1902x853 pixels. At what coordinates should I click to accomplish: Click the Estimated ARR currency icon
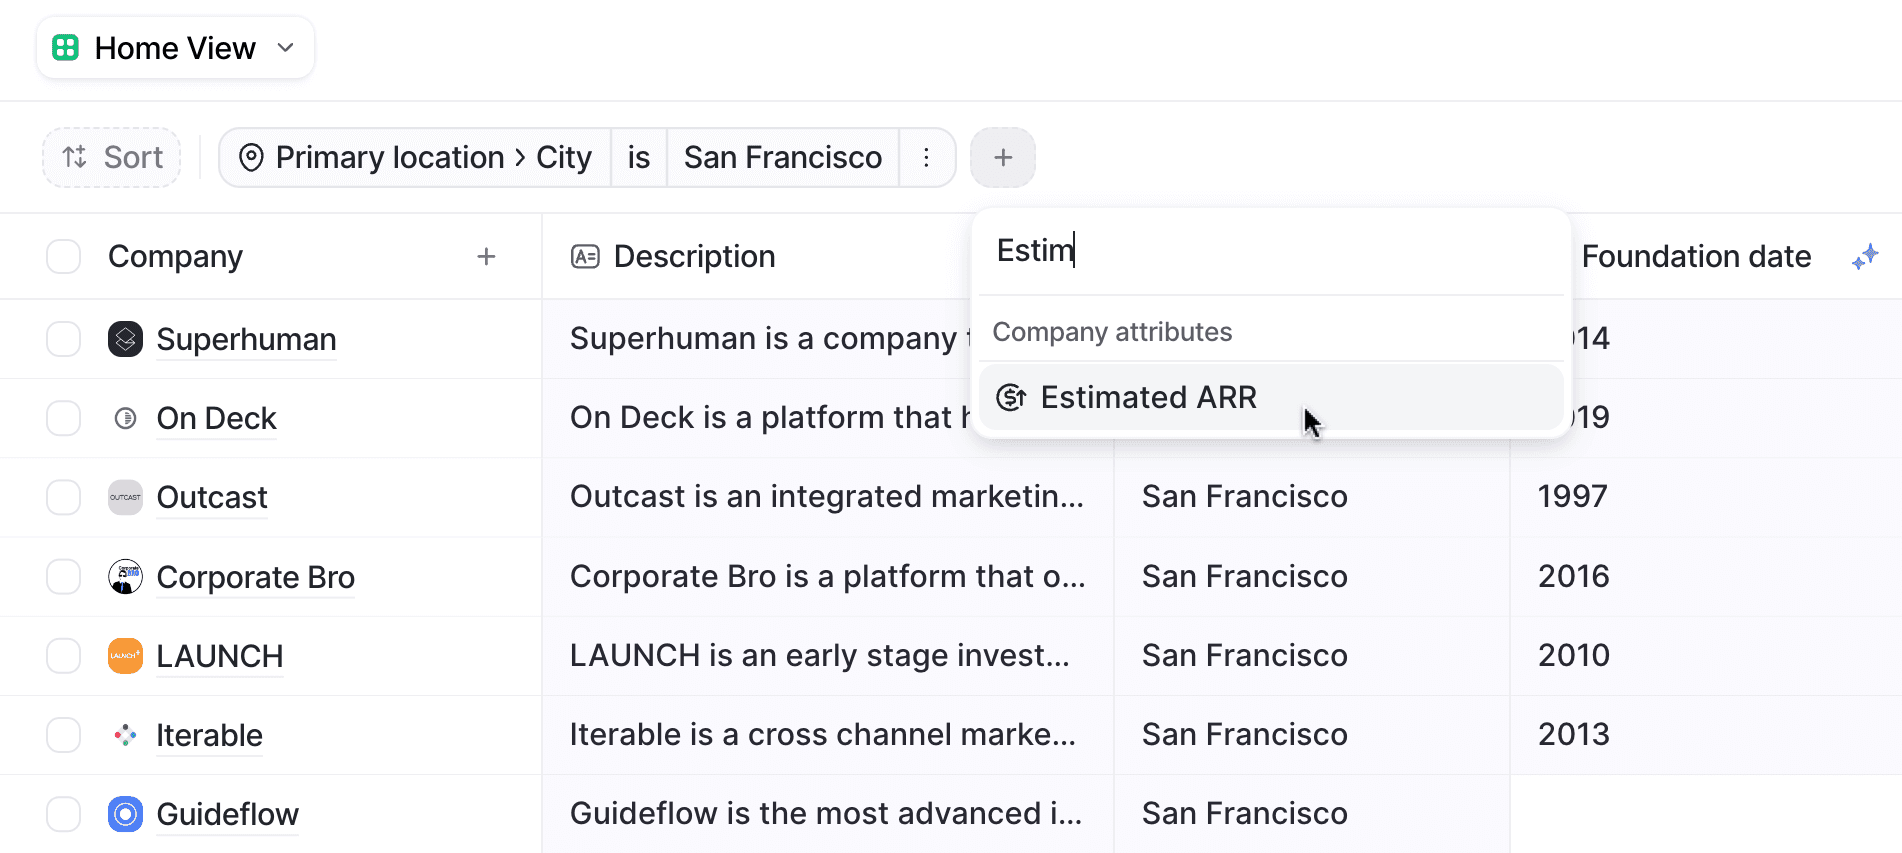coord(1011,397)
